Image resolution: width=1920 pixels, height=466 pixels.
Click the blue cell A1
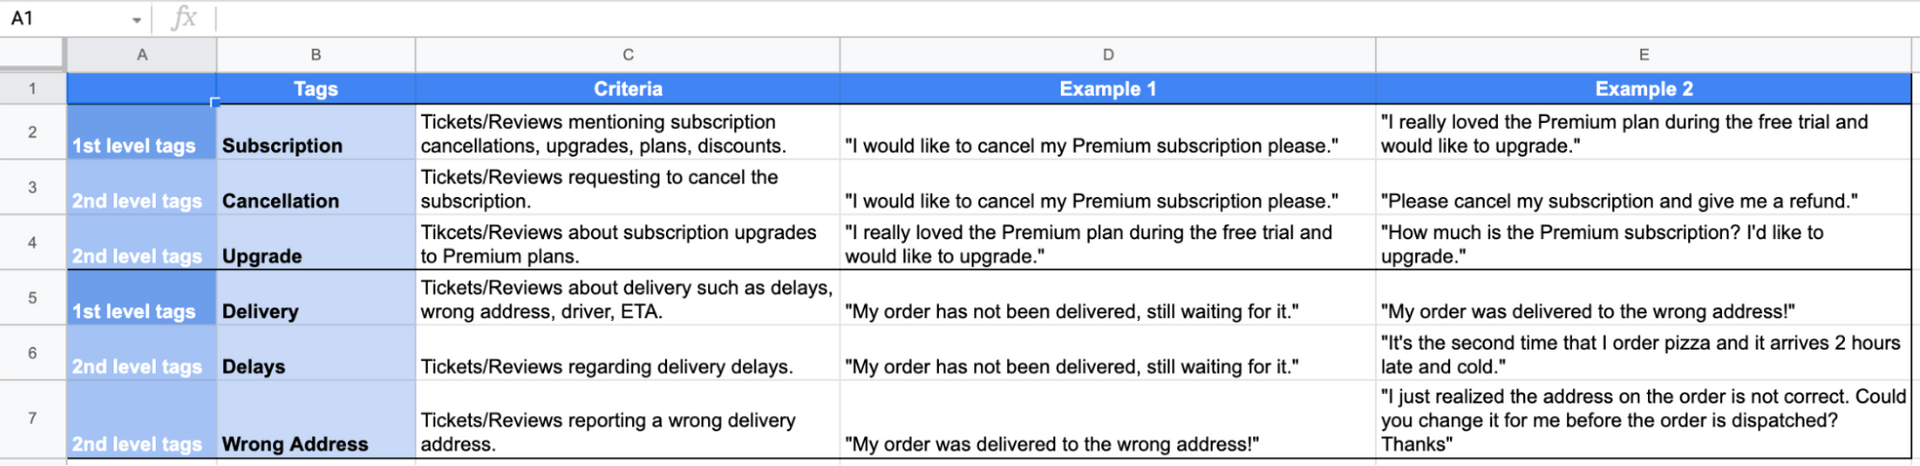142,89
